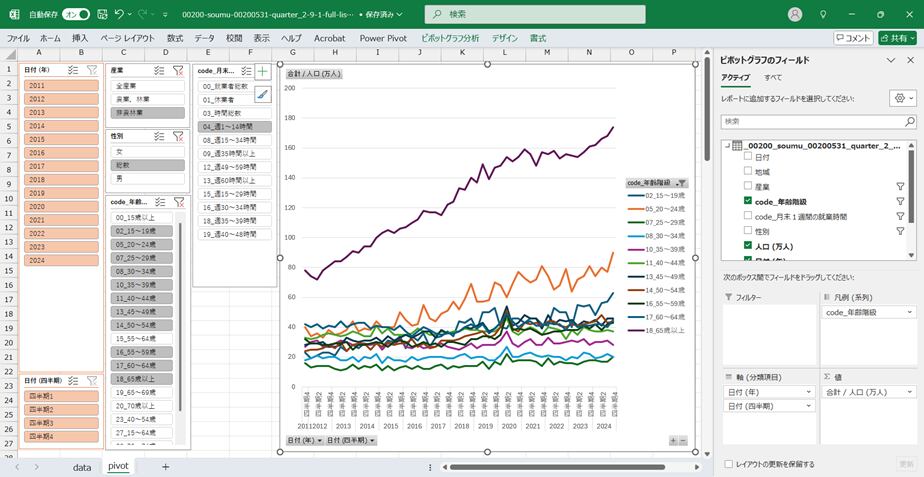Switch to the data sheet tab
Screen dimensions: 924x477
[x=82, y=467]
